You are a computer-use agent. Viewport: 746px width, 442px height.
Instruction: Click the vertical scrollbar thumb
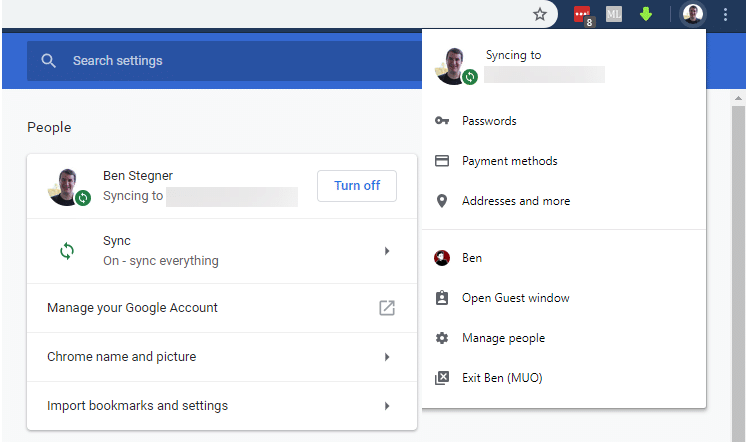[x=738, y=274]
